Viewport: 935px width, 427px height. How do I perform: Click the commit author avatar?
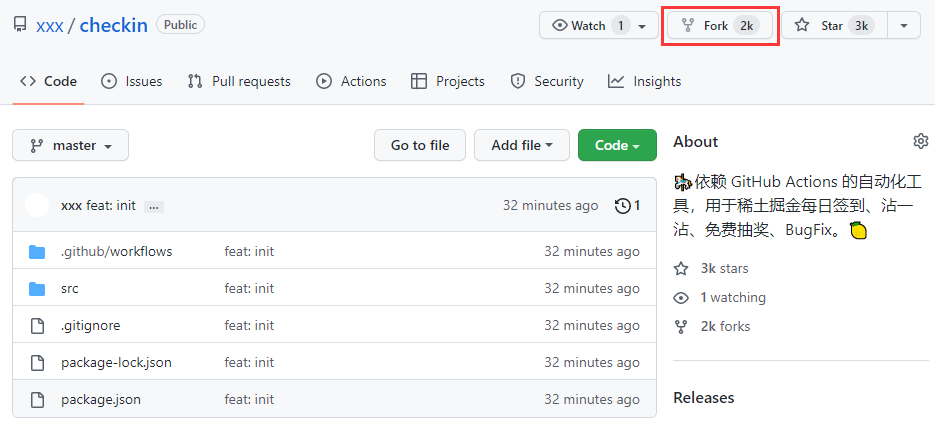pyautogui.click(x=37, y=205)
